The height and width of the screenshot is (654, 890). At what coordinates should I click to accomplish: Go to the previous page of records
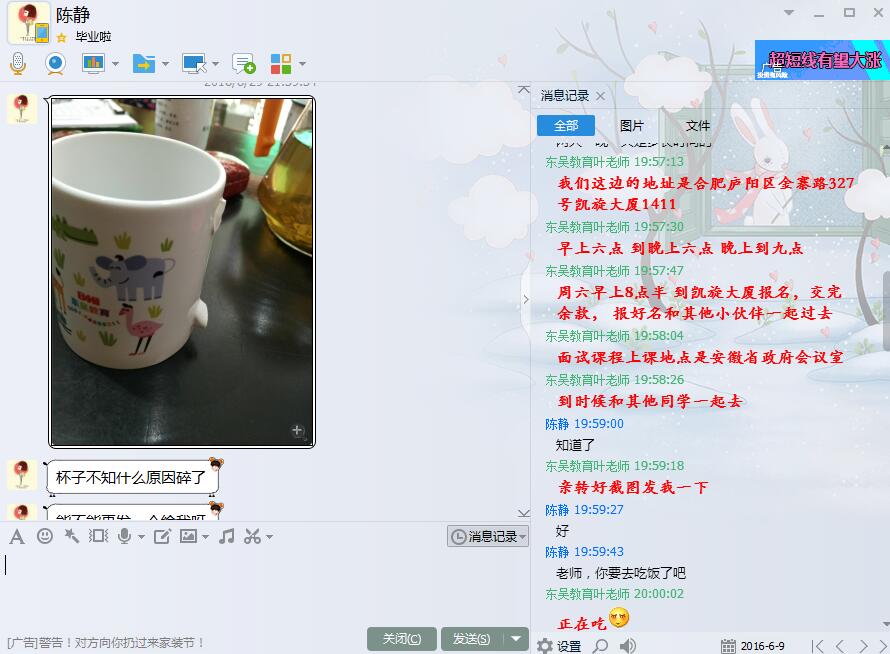pyautogui.click(x=841, y=646)
